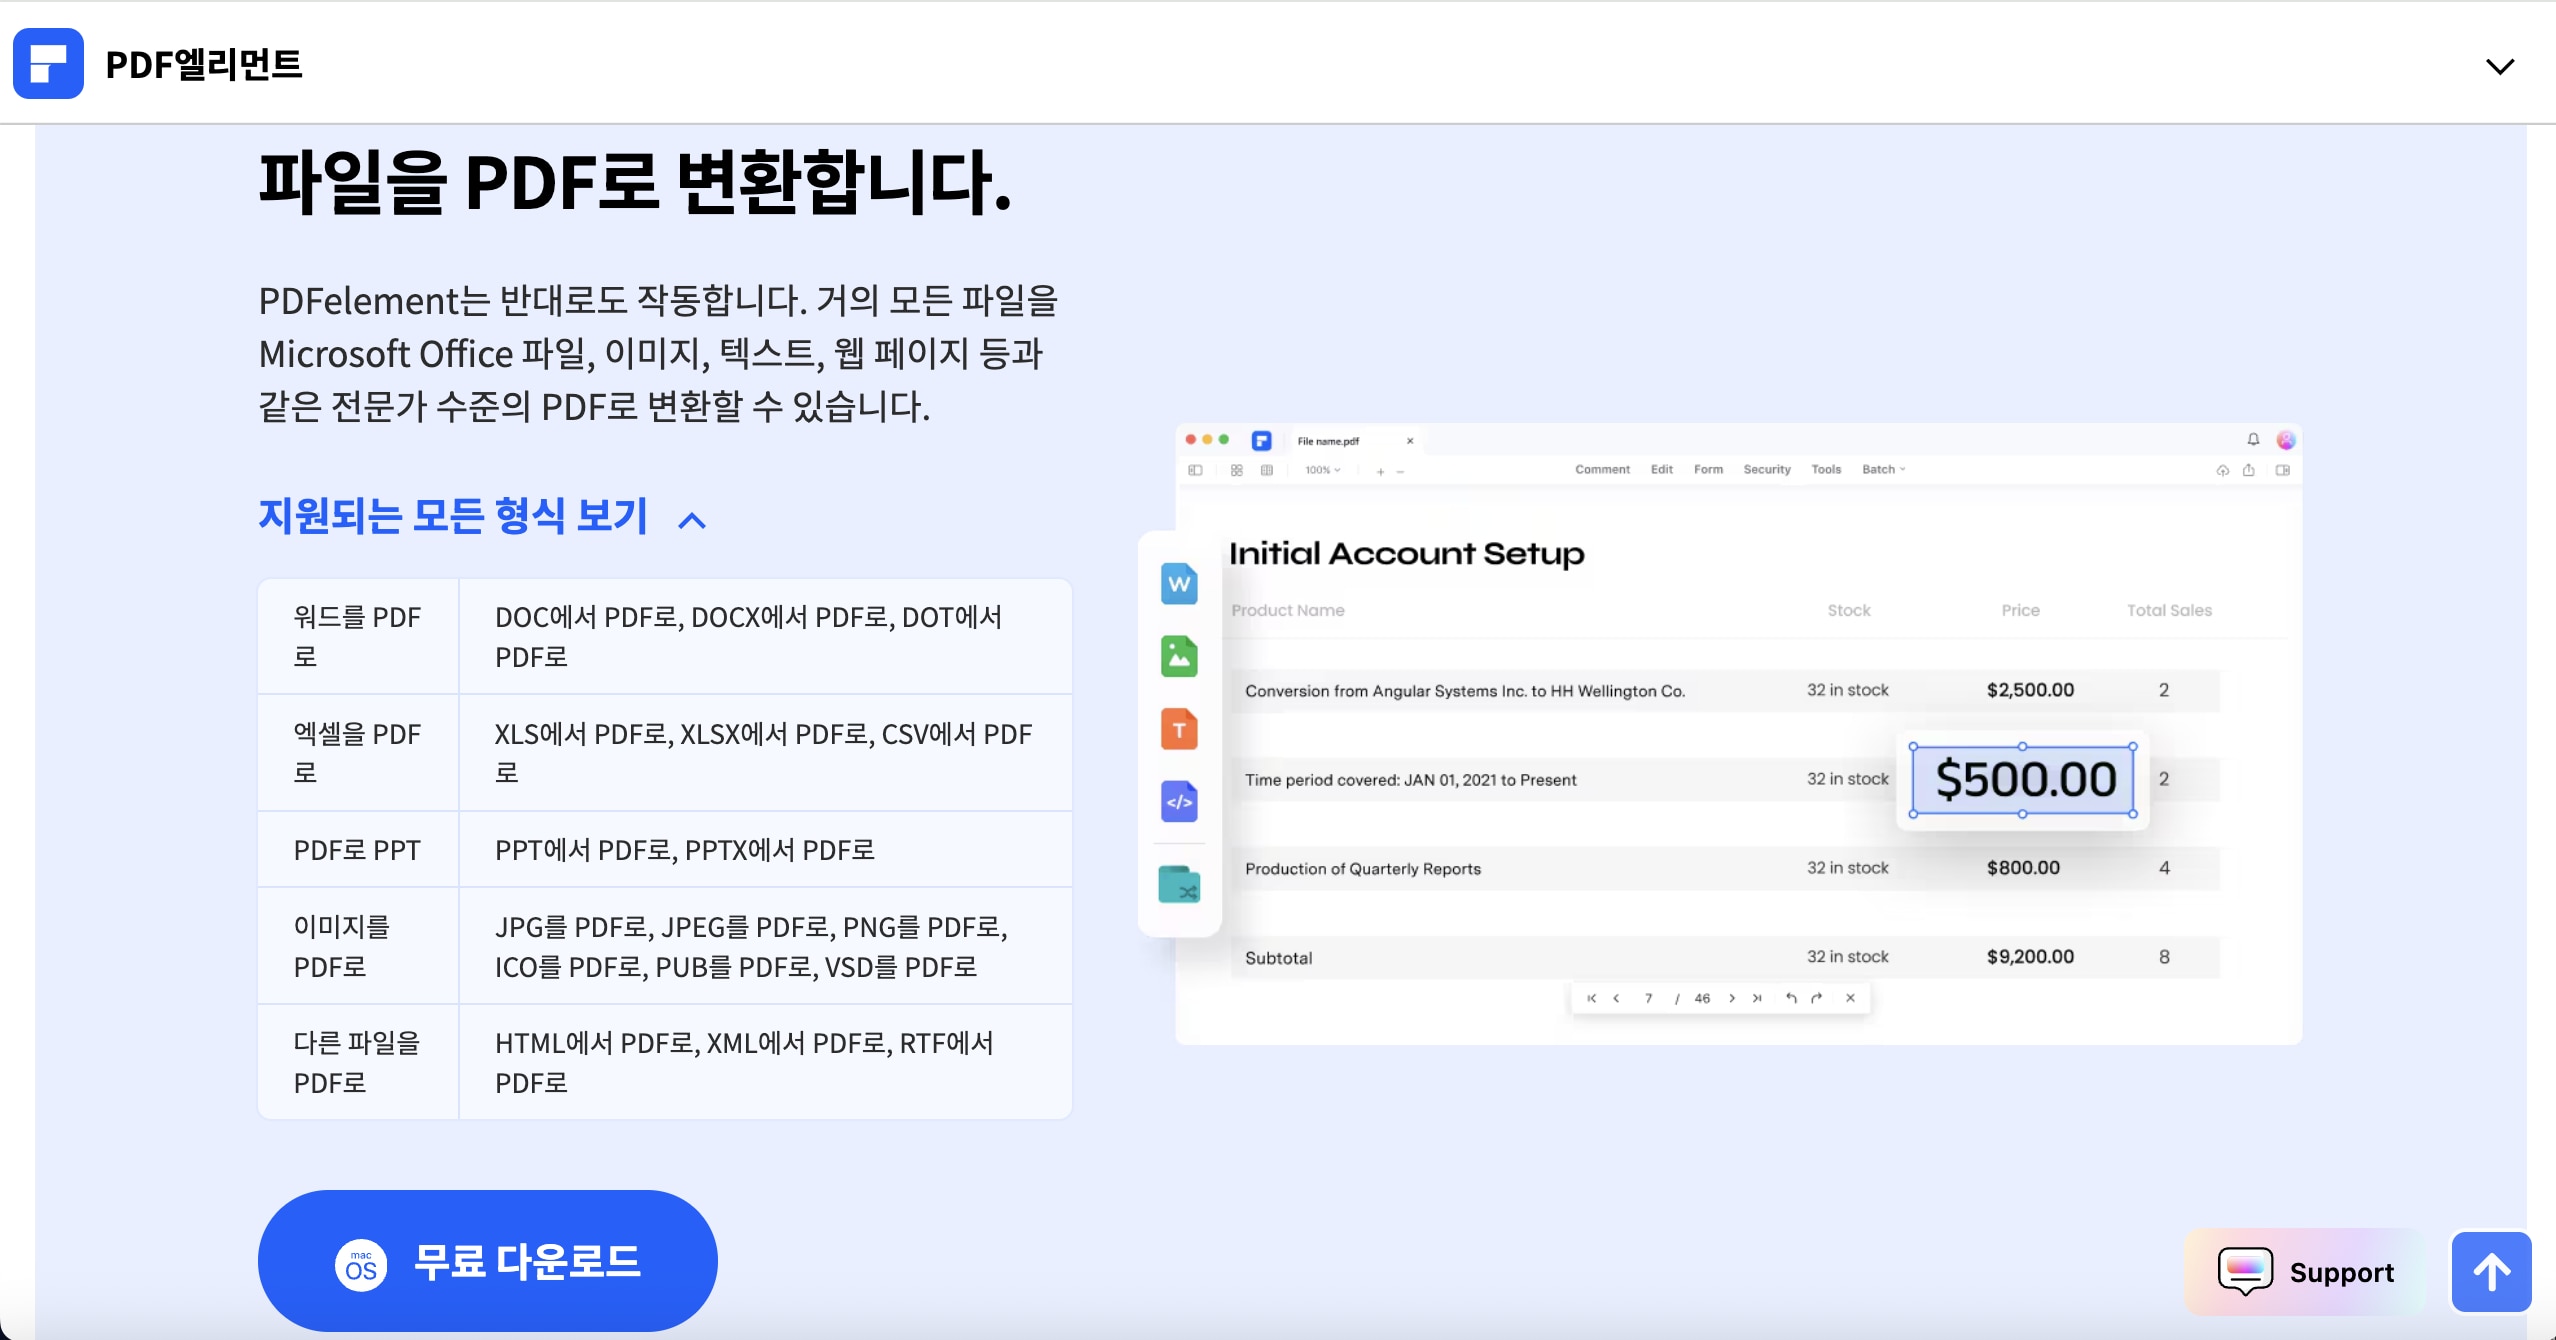Toggle the right panel icon
The height and width of the screenshot is (1340, 2556).
2283,470
